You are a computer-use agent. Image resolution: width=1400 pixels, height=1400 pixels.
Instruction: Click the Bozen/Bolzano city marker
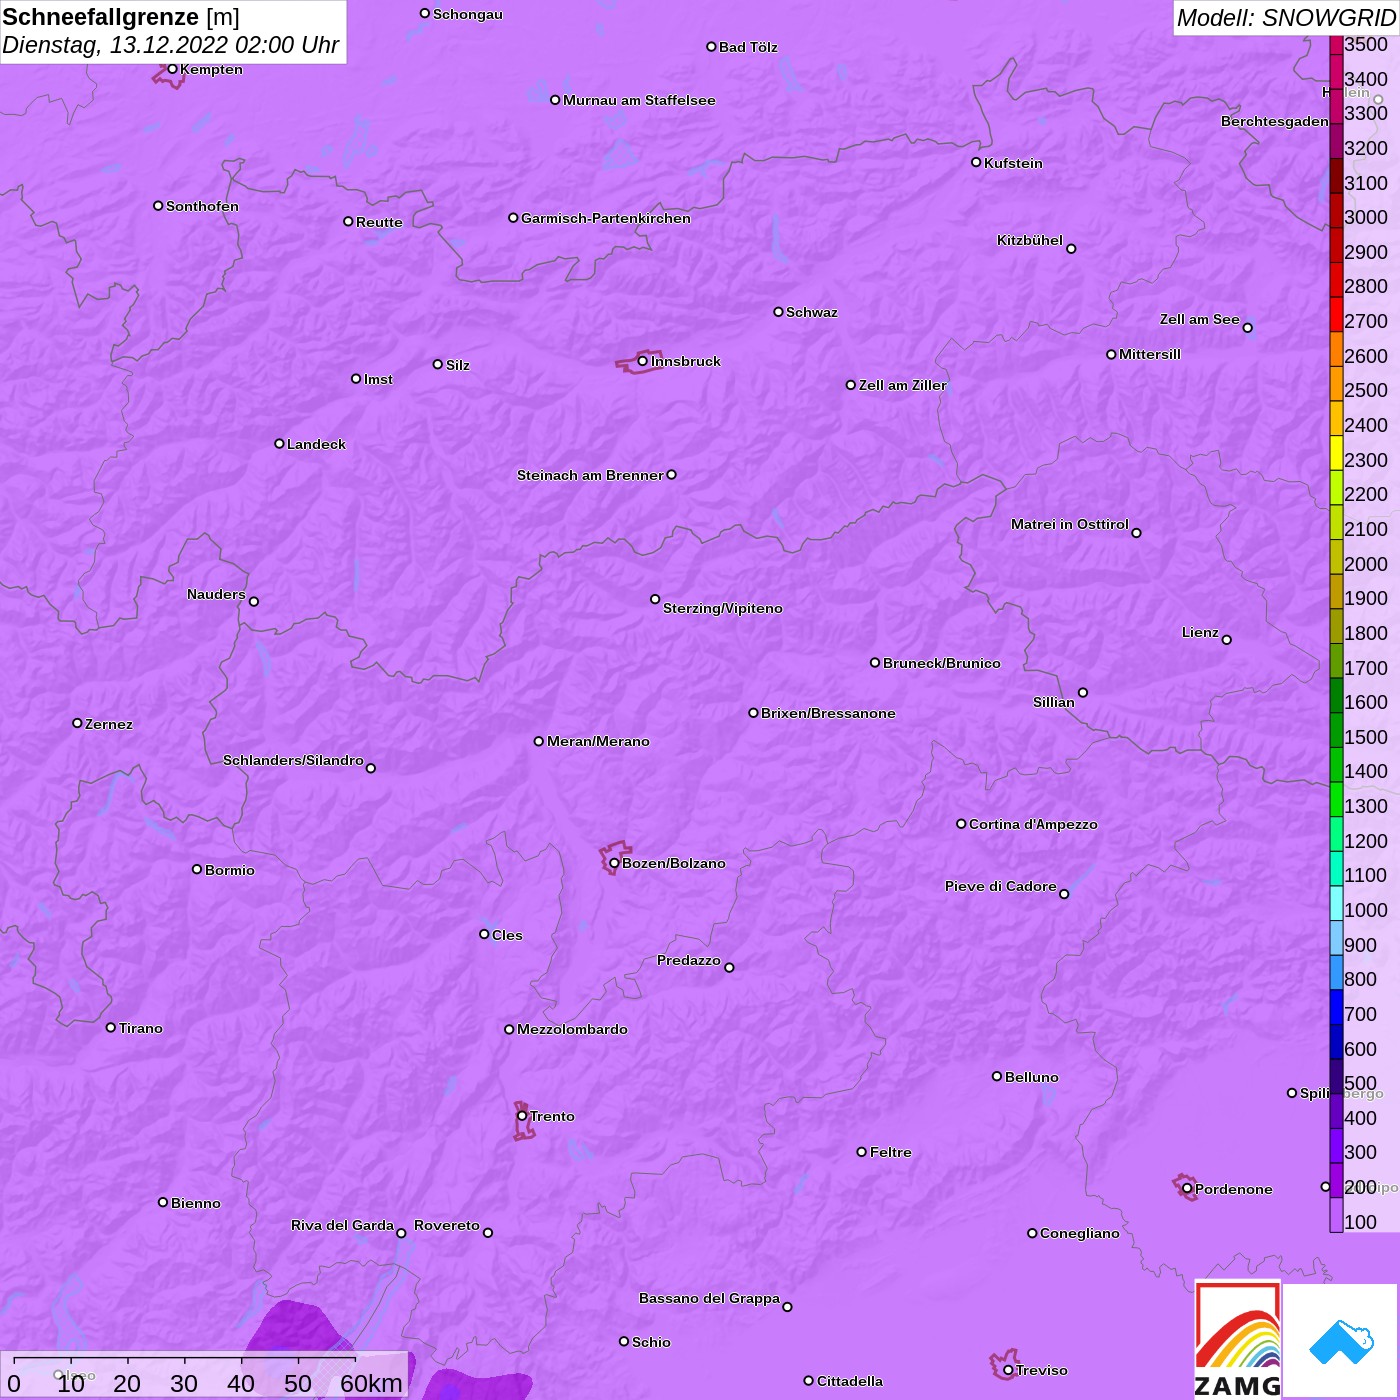pos(614,863)
